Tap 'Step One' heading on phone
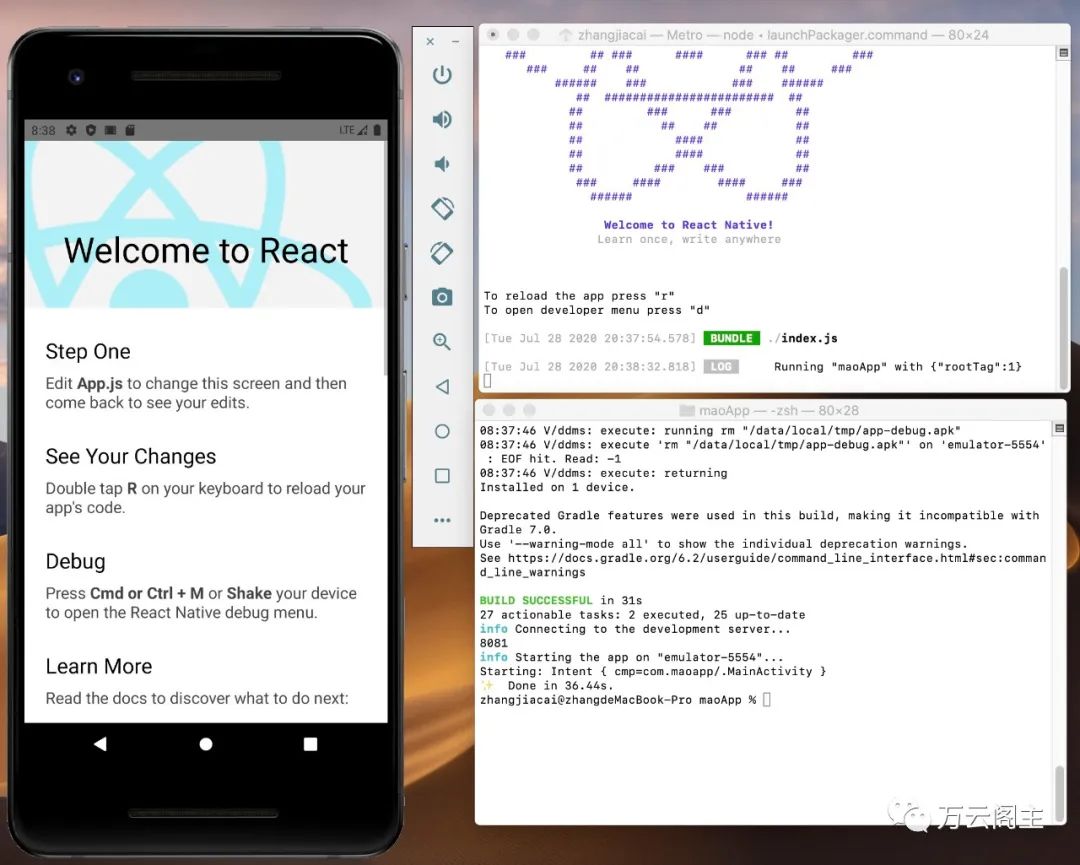The image size is (1080, 865). tap(88, 351)
